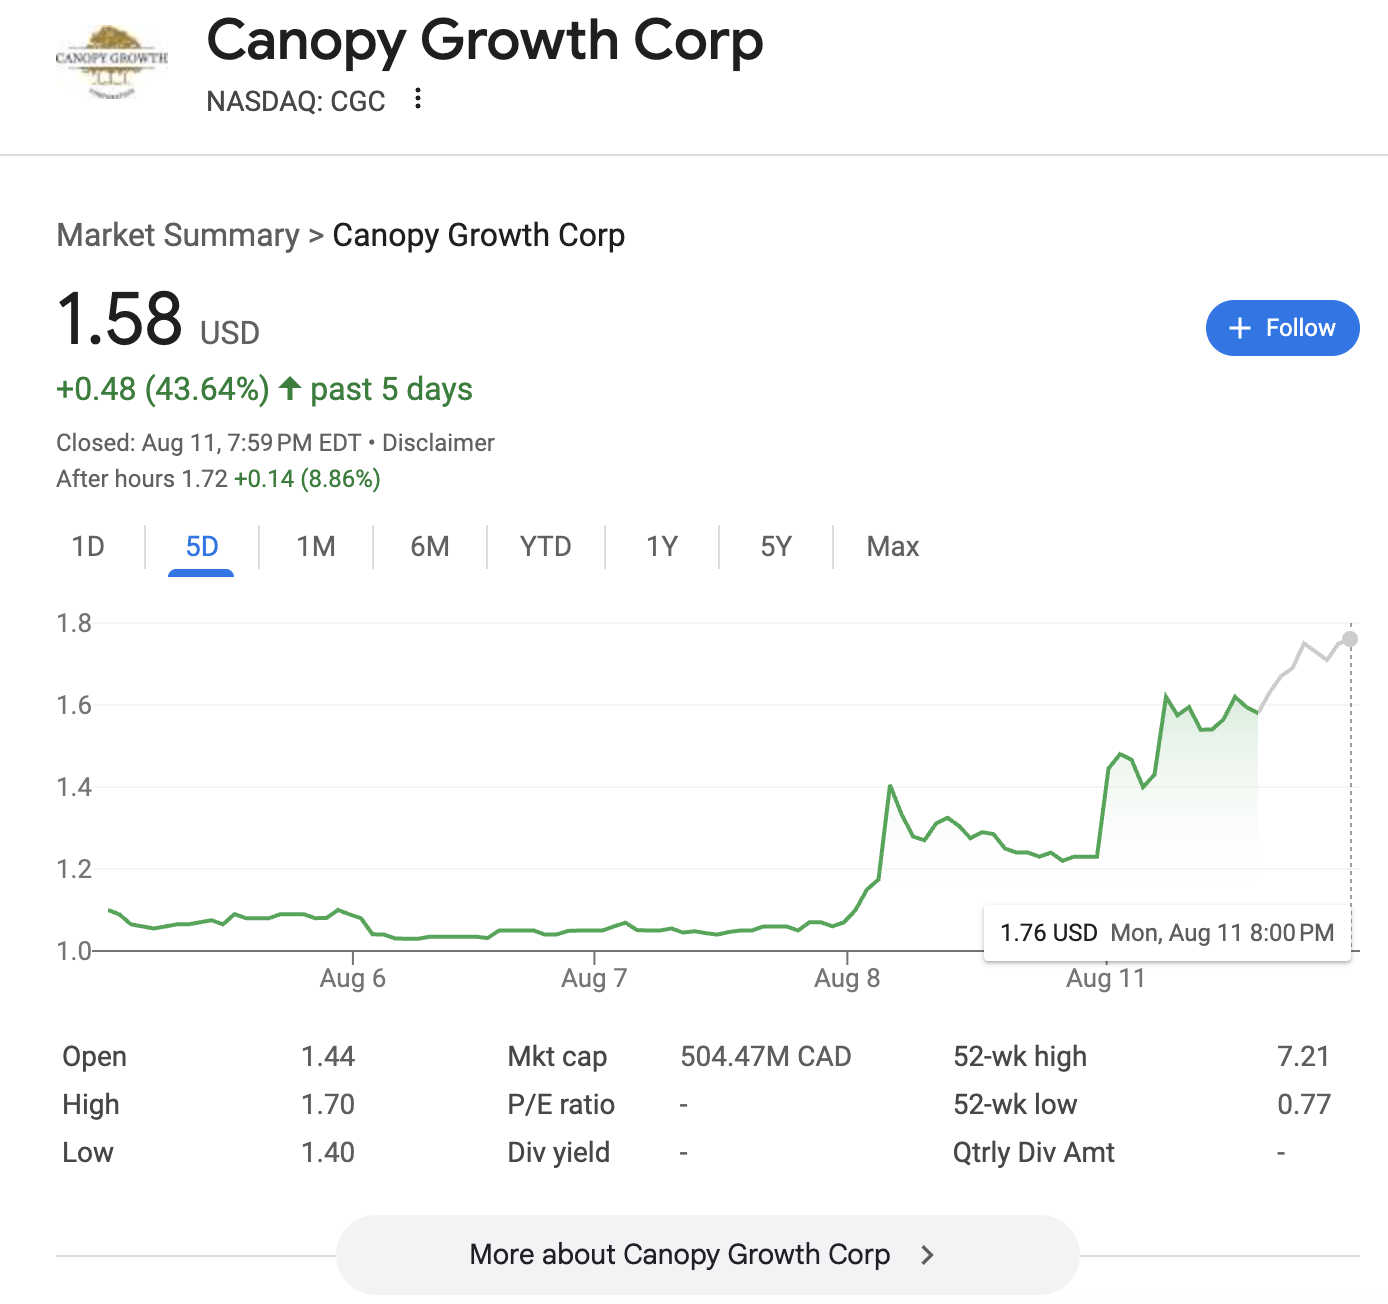This screenshot has height=1304, width=1388.
Task: Switch to the 1Y chart view
Action: coord(661,546)
